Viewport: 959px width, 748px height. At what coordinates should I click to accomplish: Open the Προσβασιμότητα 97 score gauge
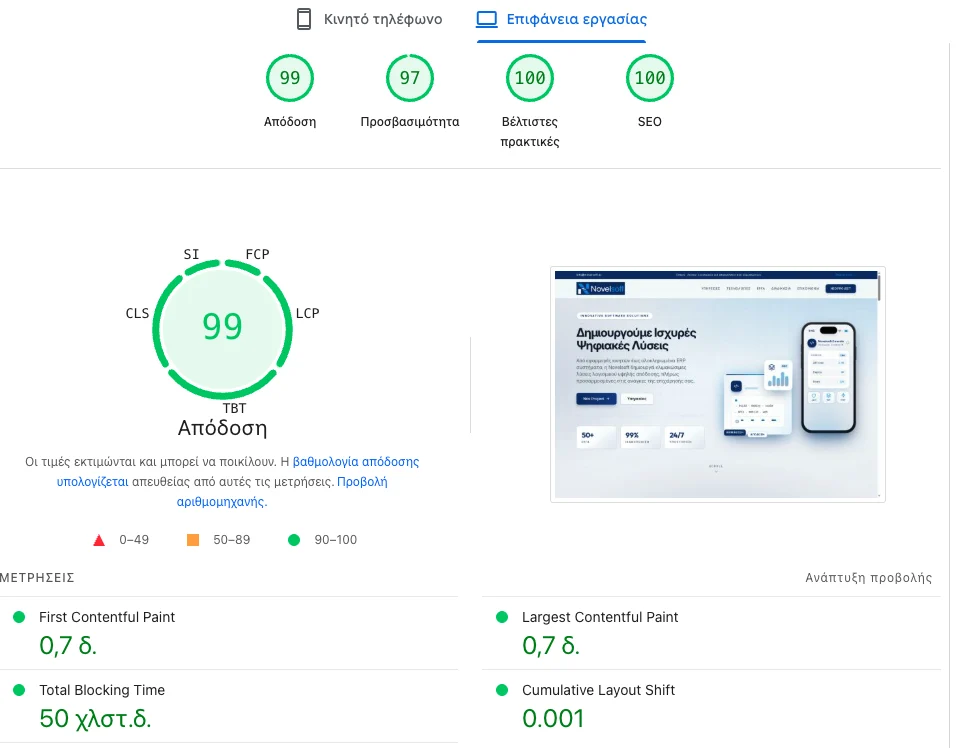[x=410, y=78]
